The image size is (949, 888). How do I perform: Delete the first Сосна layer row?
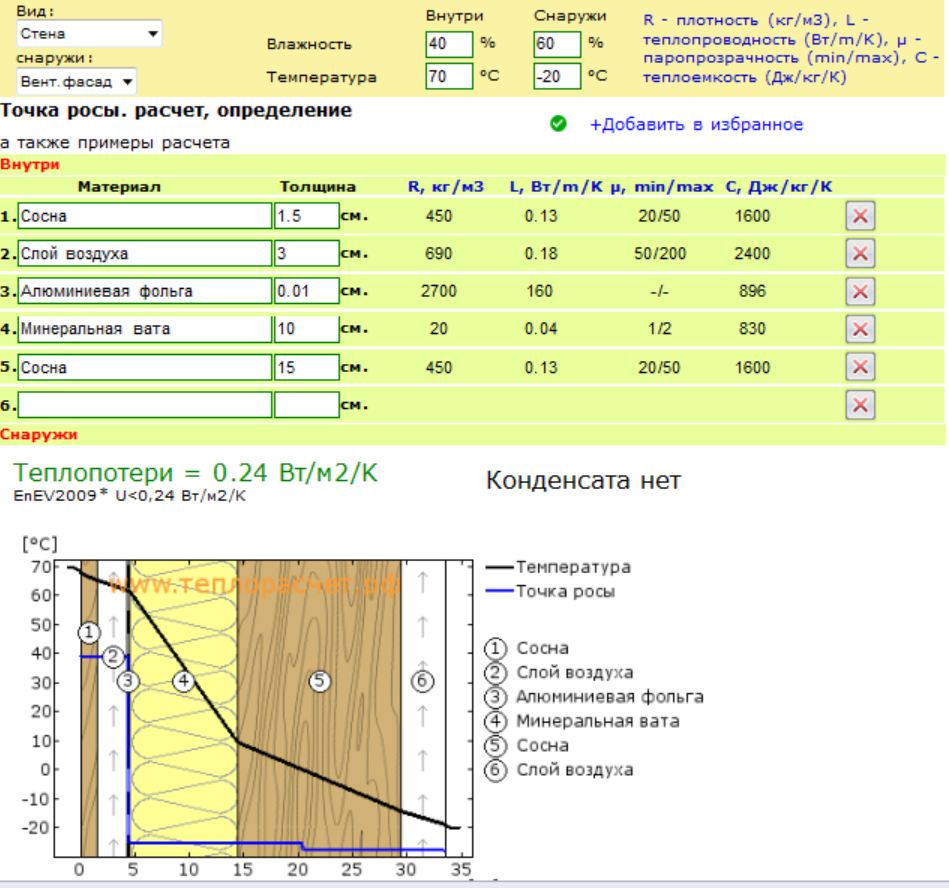[x=860, y=216]
